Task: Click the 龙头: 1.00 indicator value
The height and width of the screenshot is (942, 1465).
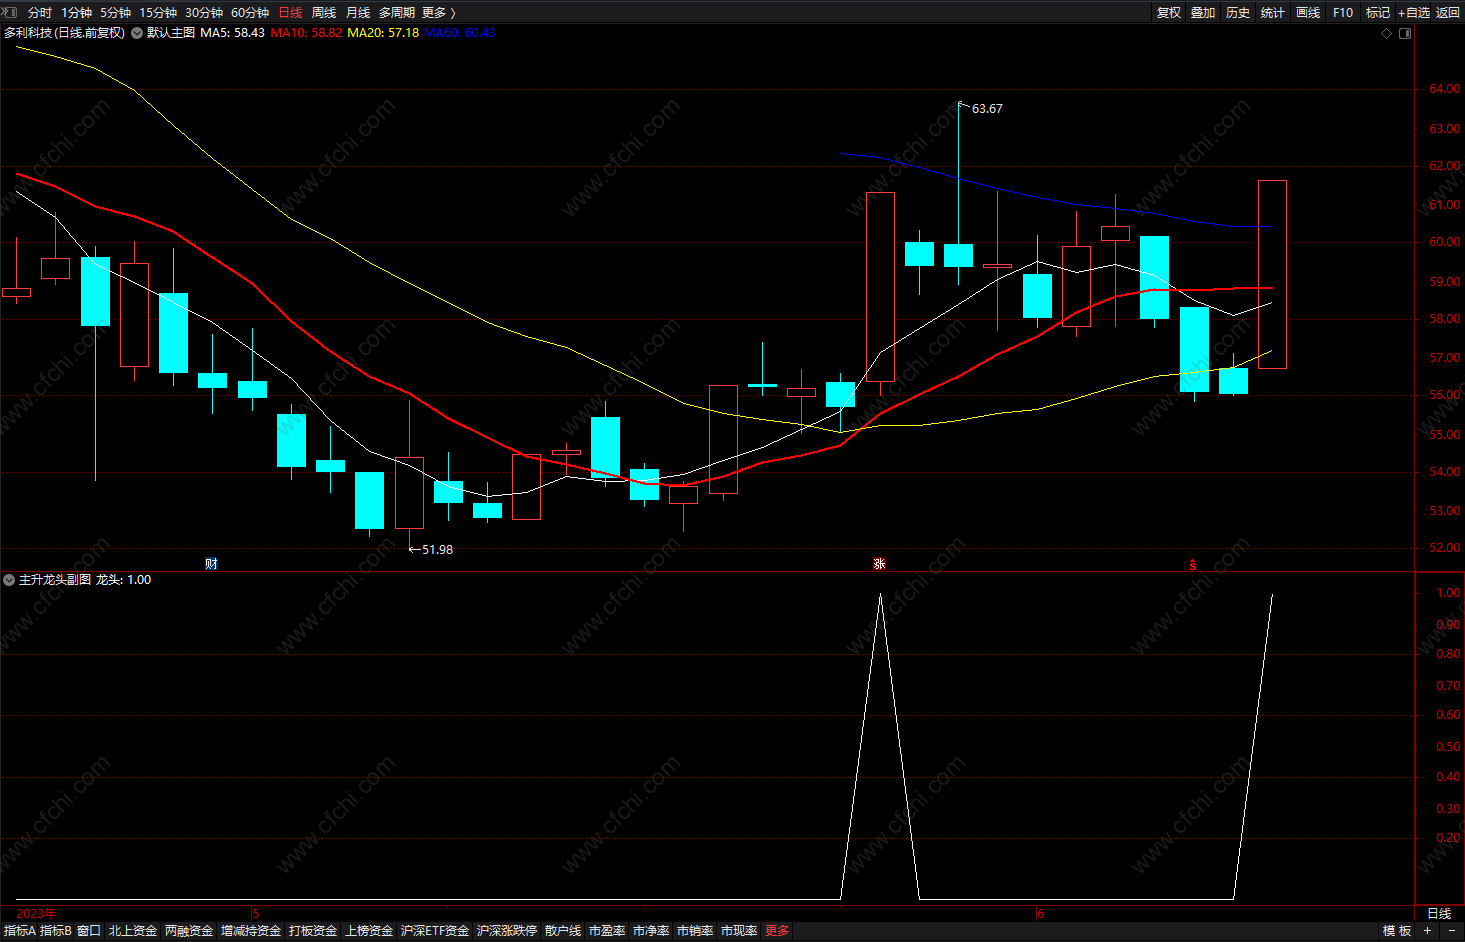Action: coord(124,580)
